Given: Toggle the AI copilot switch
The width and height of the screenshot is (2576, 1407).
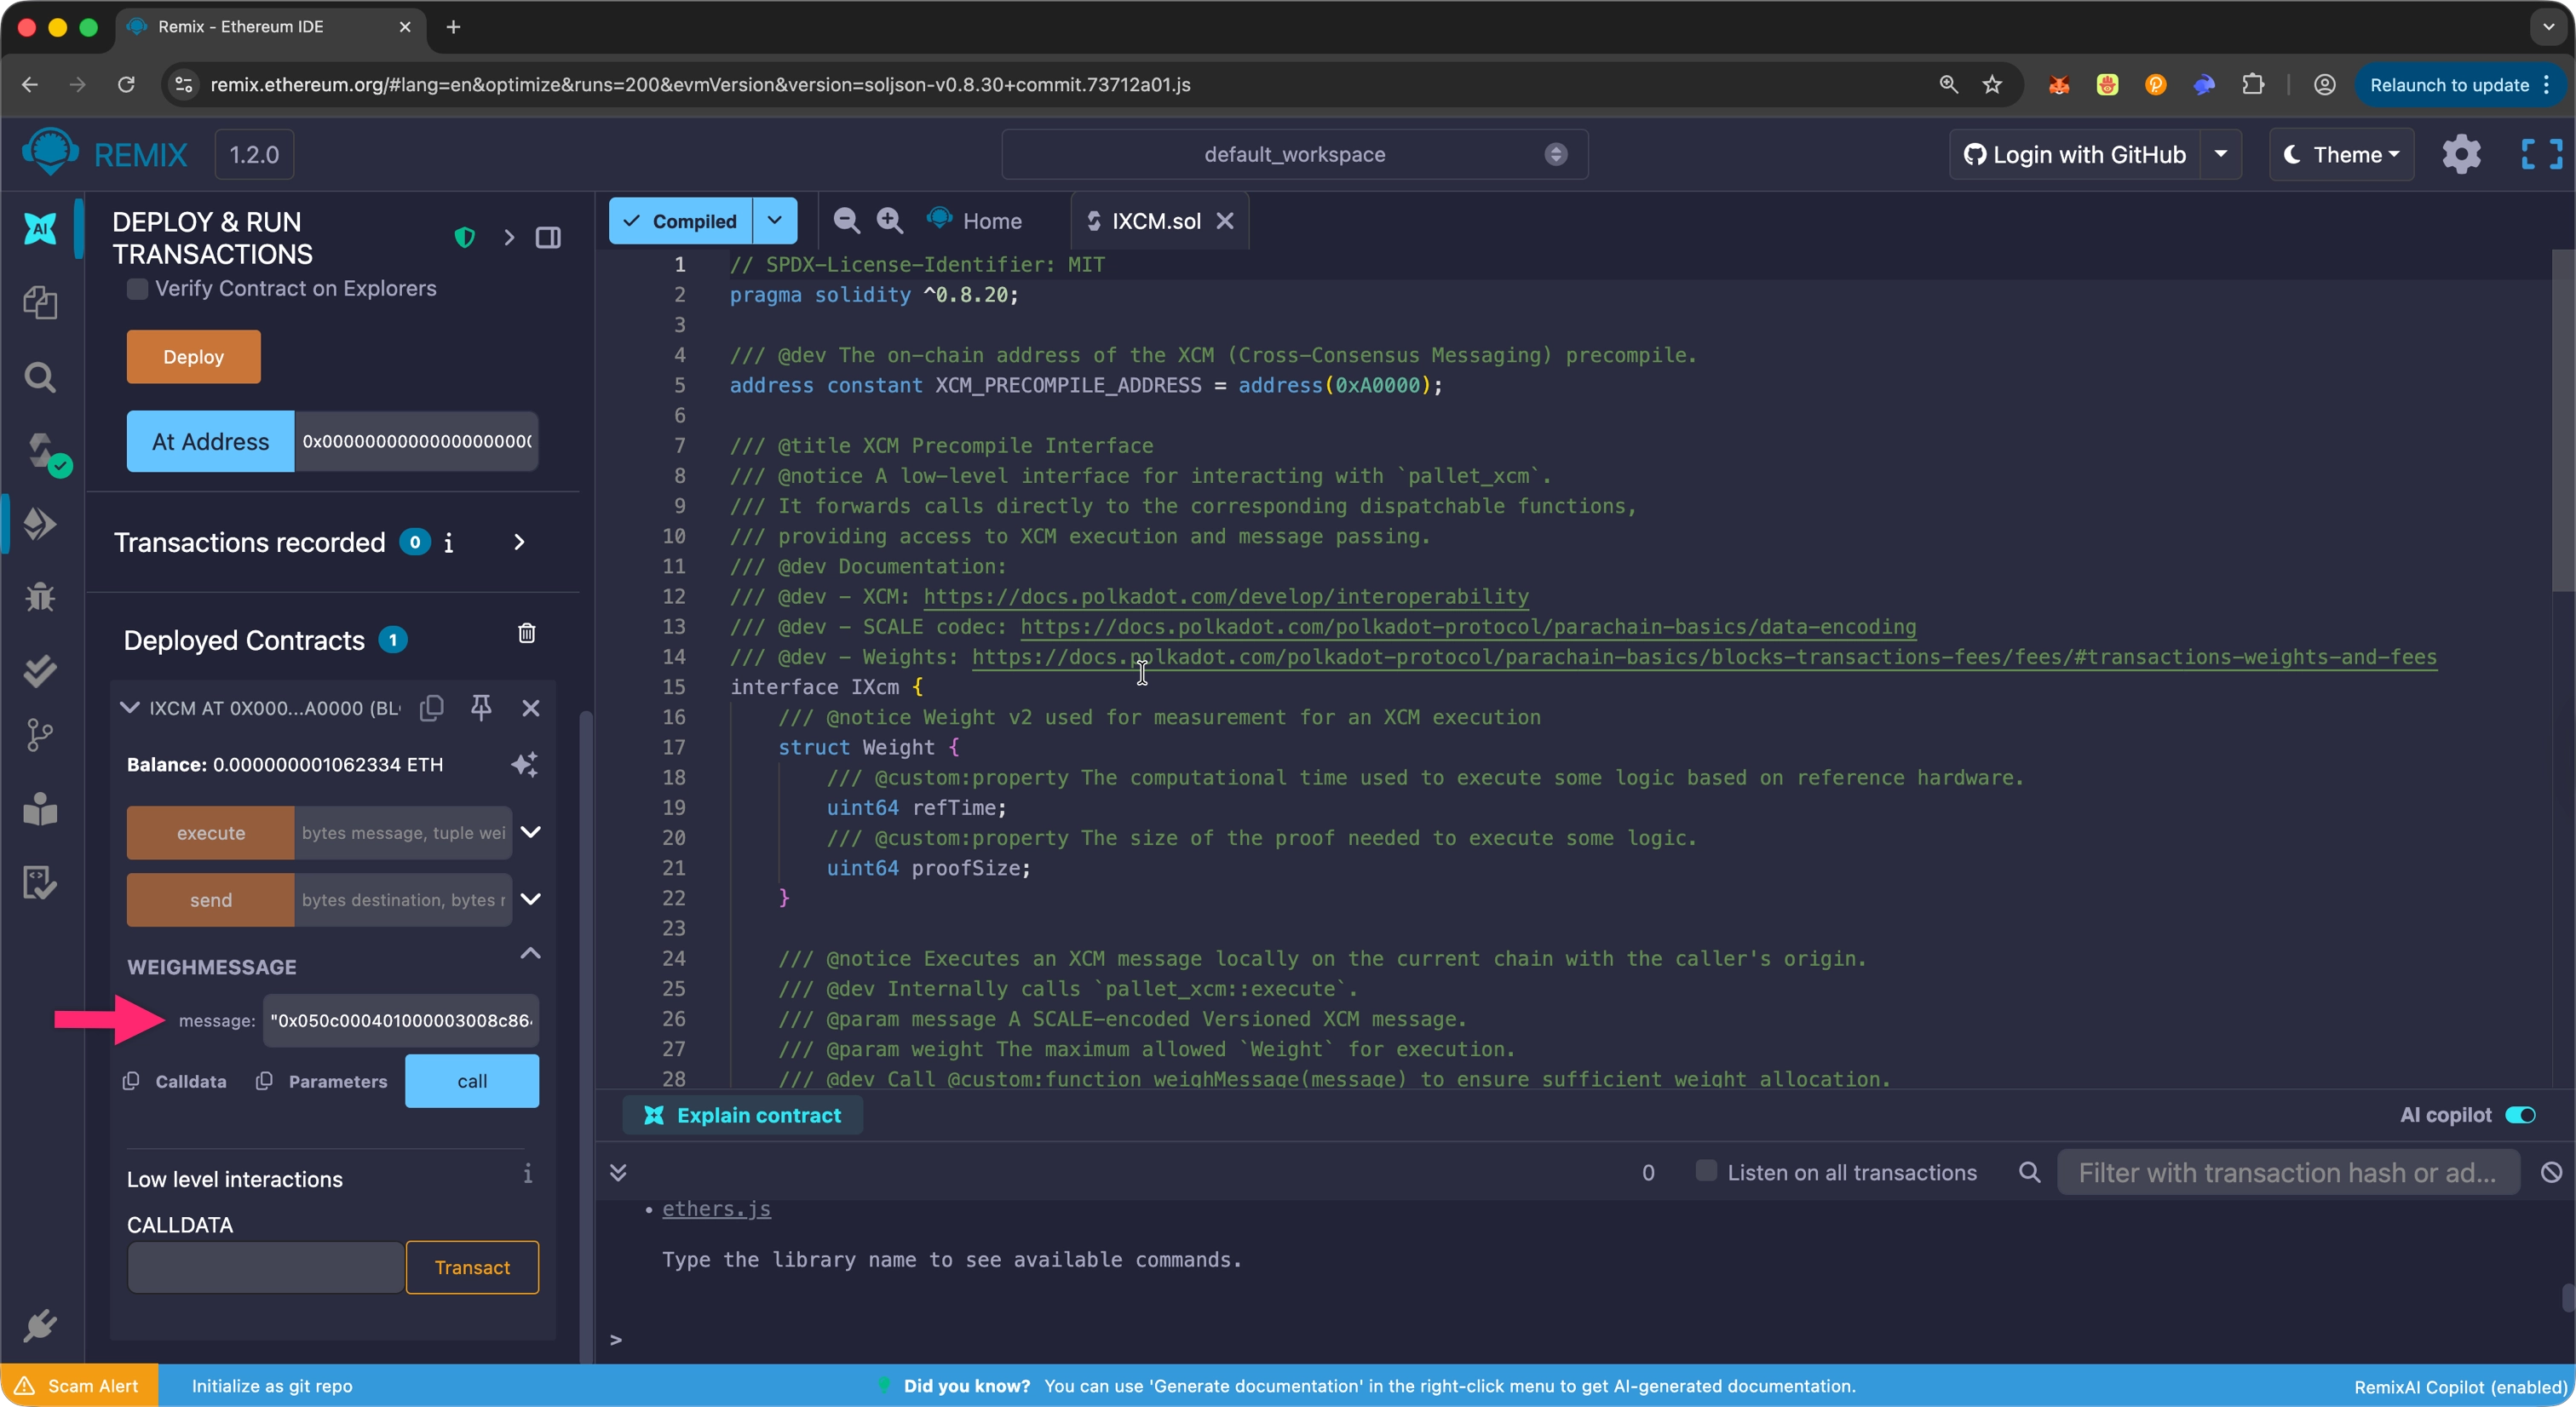Looking at the screenshot, I should tap(2520, 1115).
